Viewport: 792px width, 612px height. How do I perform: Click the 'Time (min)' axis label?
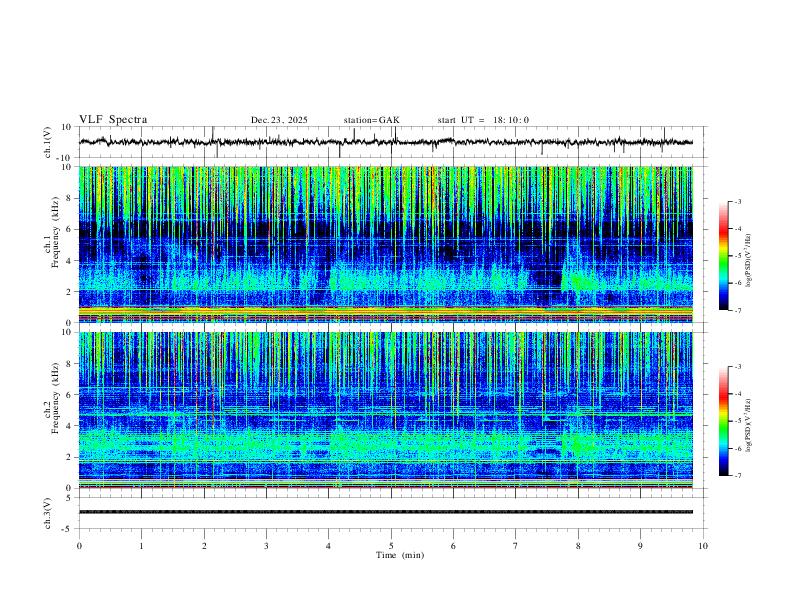click(400, 555)
